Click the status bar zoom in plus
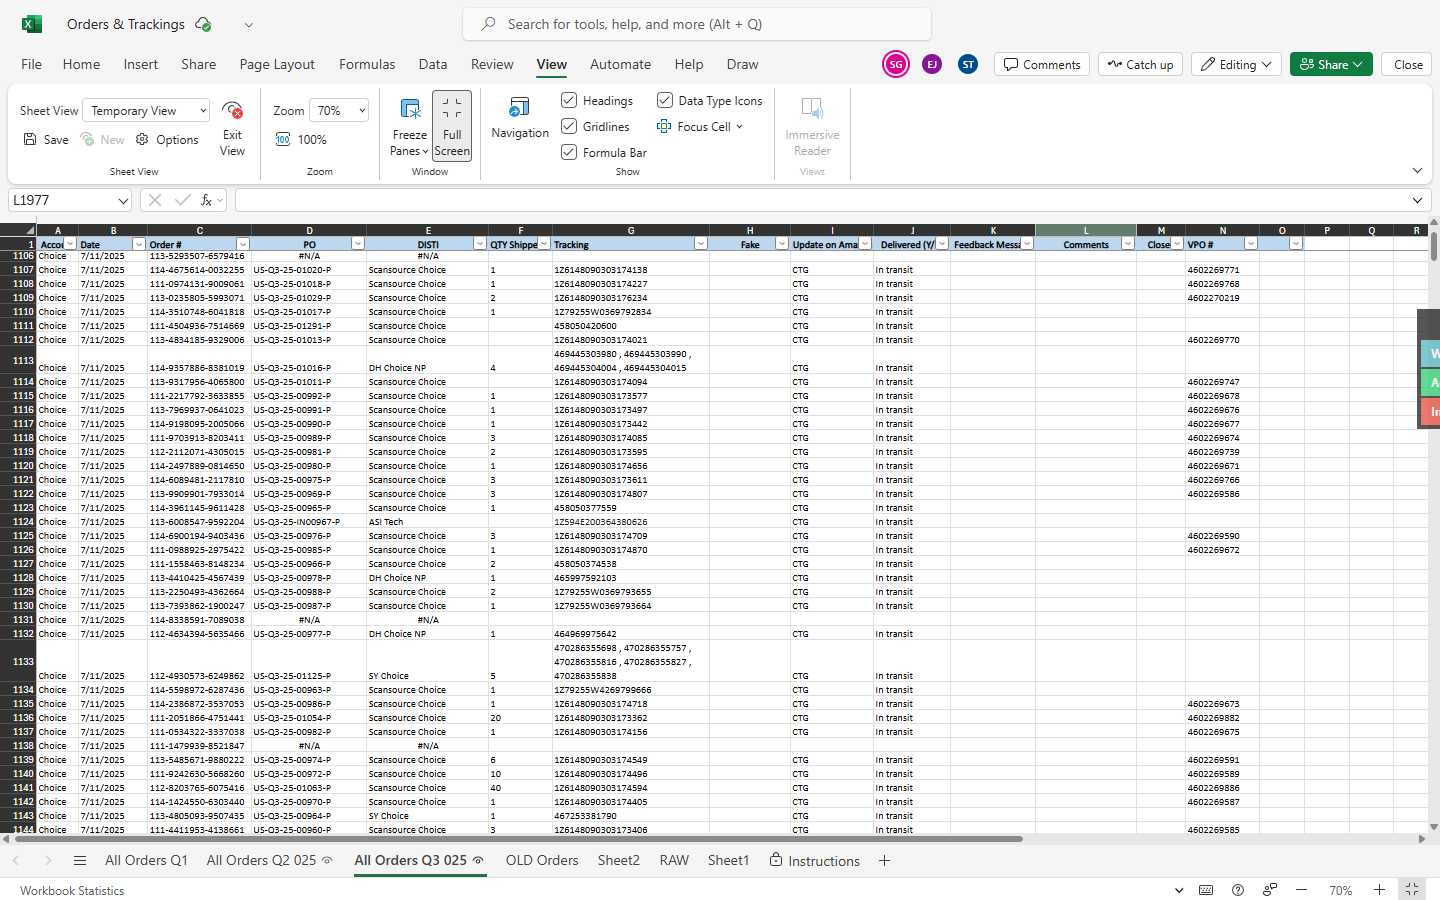Screen dimensions: 1440x900 point(1379,890)
